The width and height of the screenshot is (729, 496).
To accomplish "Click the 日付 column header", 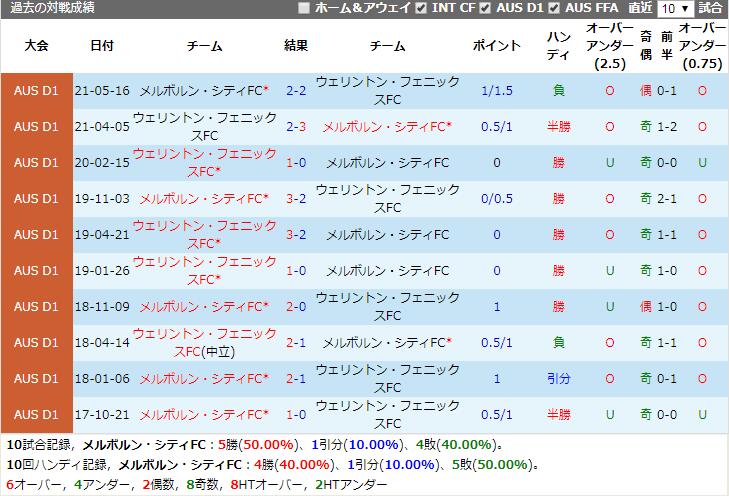I will pyautogui.click(x=102, y=46).
